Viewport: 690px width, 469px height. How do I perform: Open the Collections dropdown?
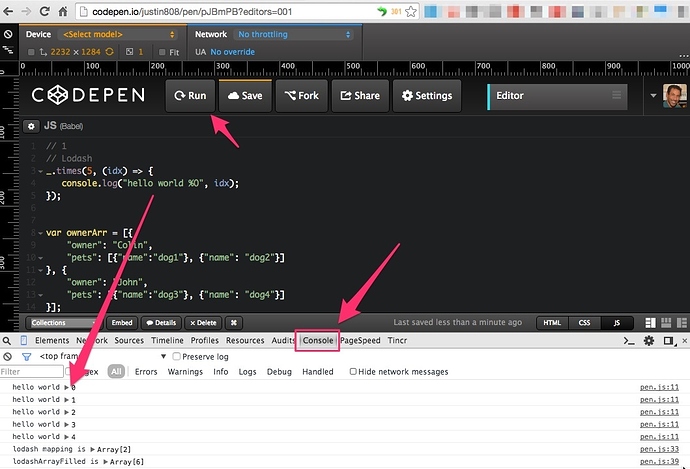(63, 323)
